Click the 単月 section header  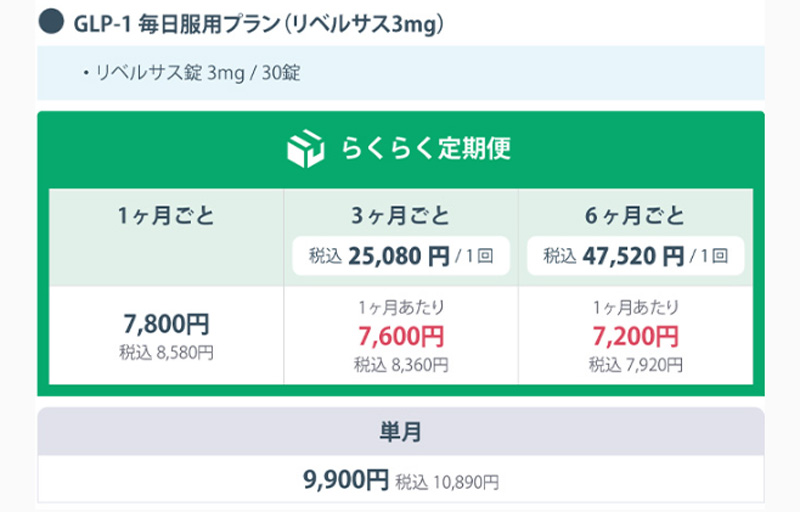pos(401,432)
